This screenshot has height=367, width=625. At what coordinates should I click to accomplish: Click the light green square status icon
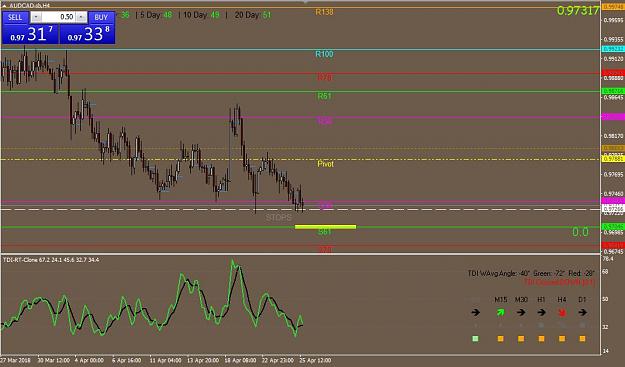tap(475, 339)
